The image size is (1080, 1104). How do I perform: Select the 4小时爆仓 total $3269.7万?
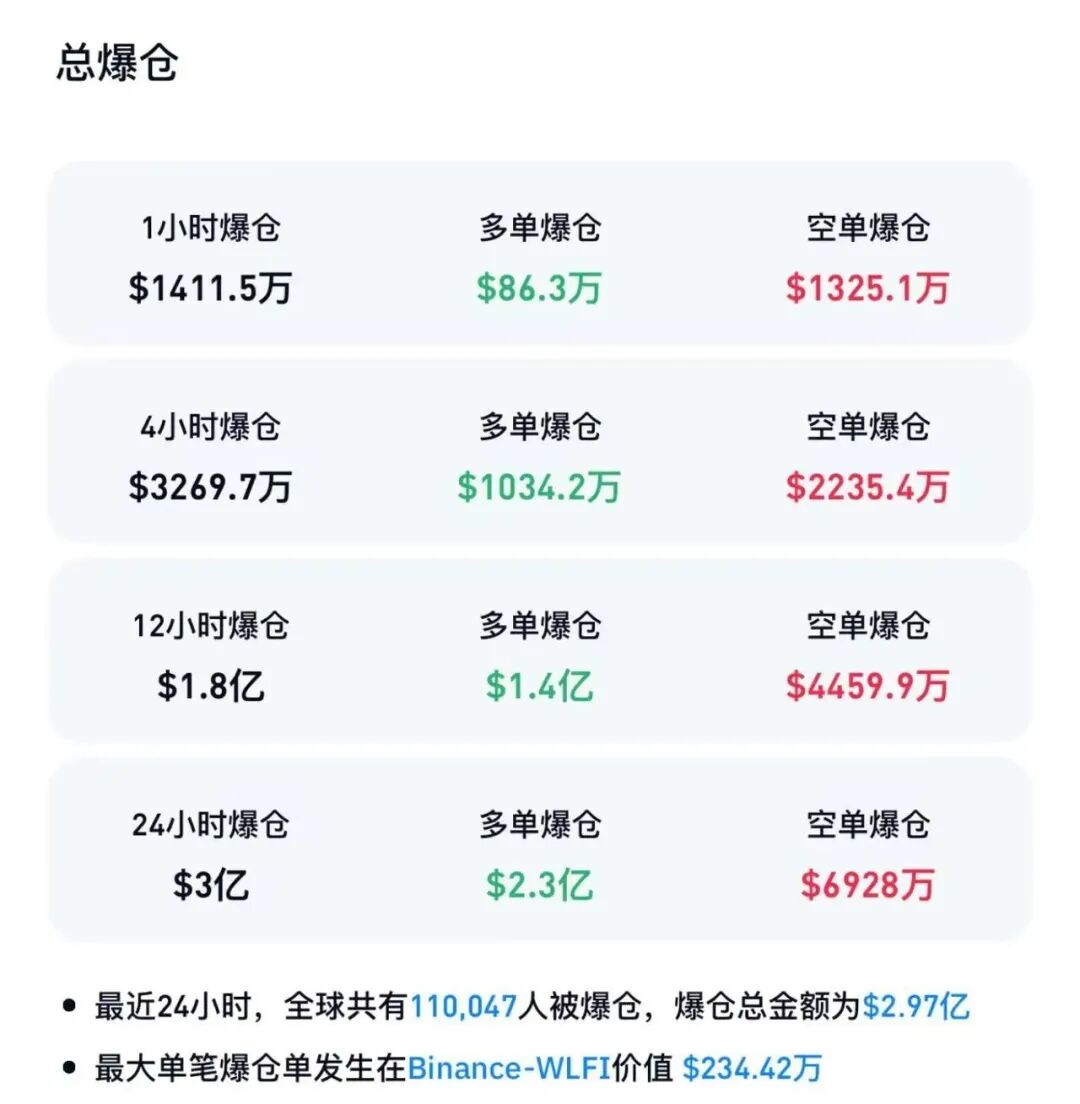pyautogui.click(x=210, y=487)
